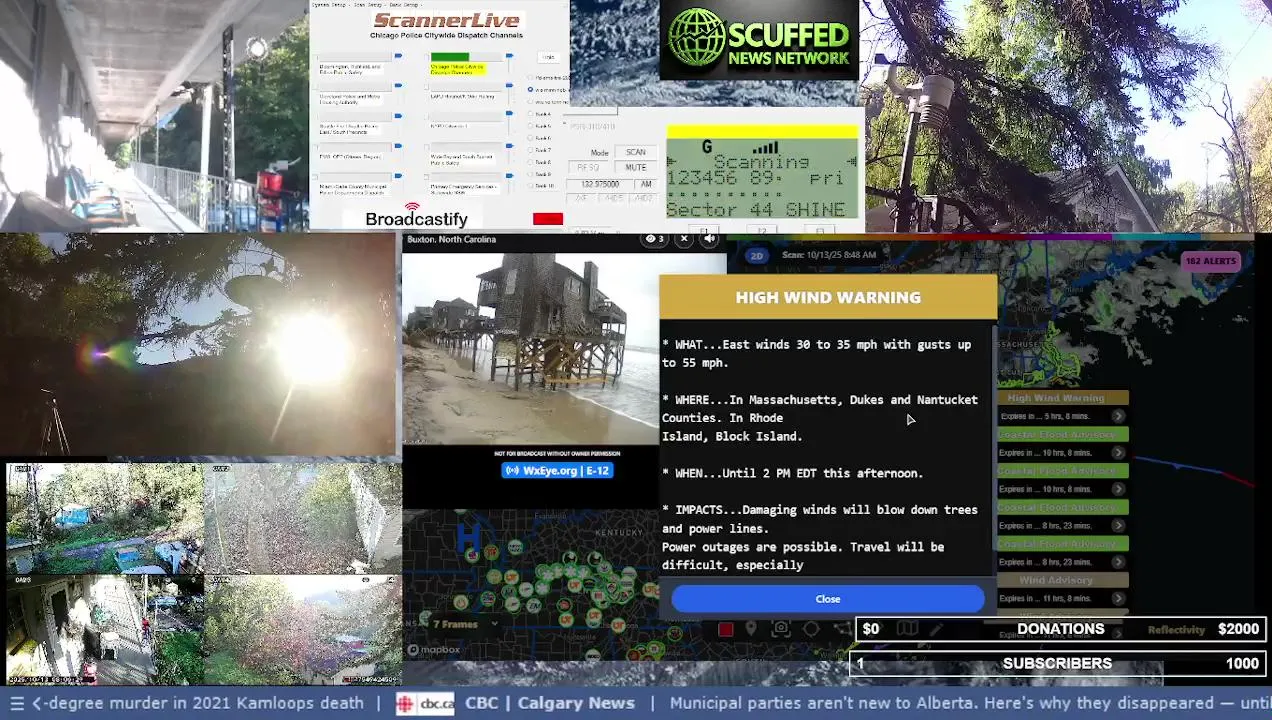
Task: Click the scanner LCD display
Action: (762, 178)
